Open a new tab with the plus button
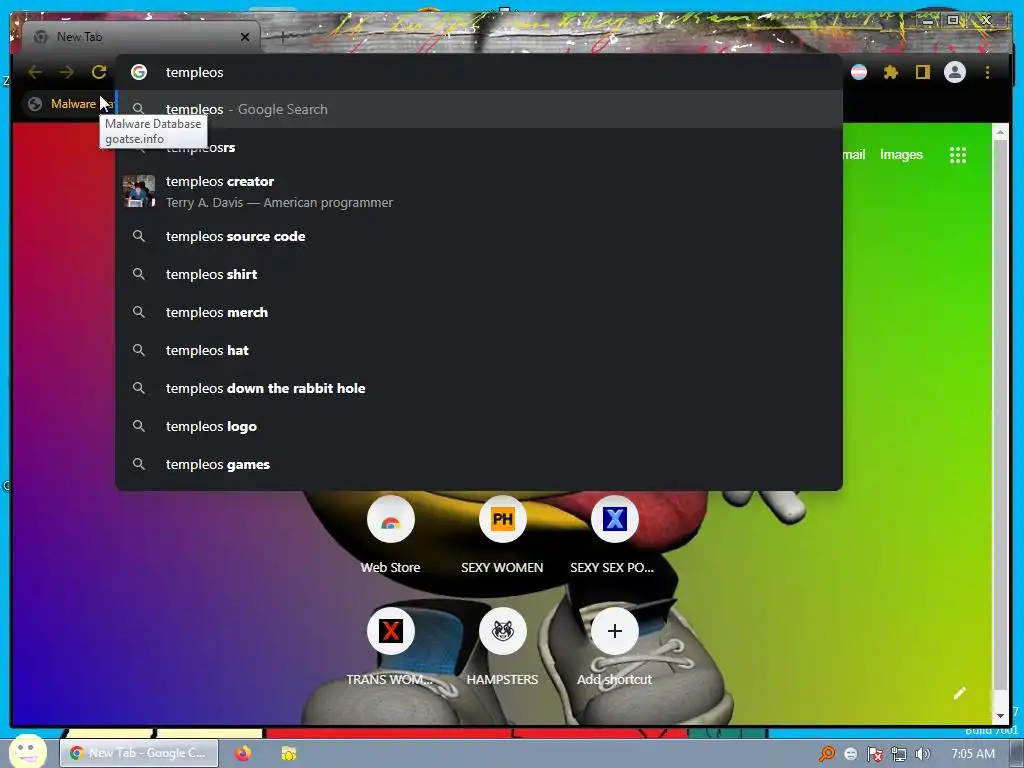This screenshot has width=1024, height=768. [x=282, y=37]
